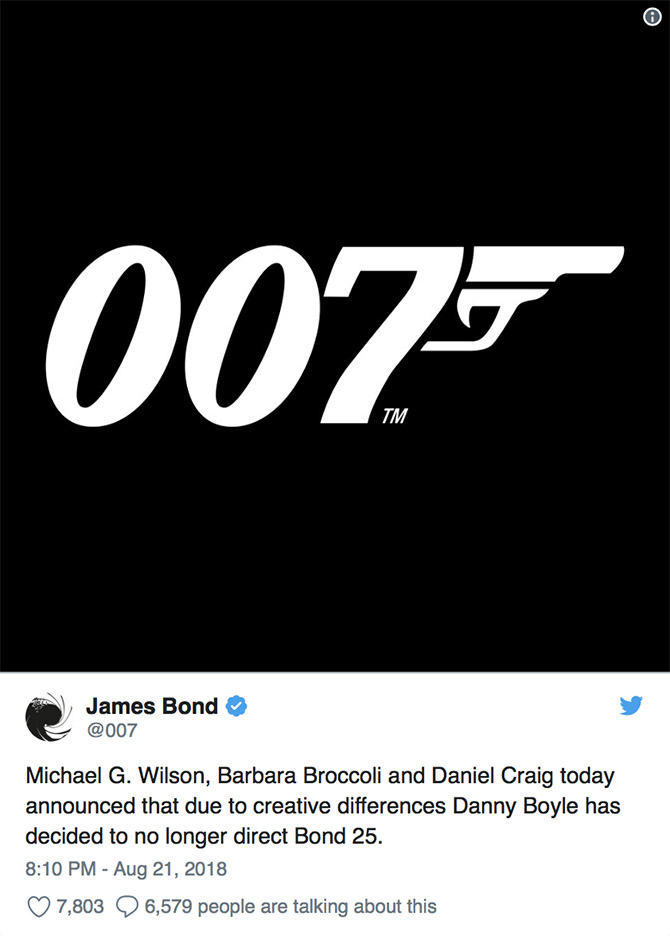Click the Aug 21, 2018 date
This screenshot has height=936, width=670.
click(170, 869)
